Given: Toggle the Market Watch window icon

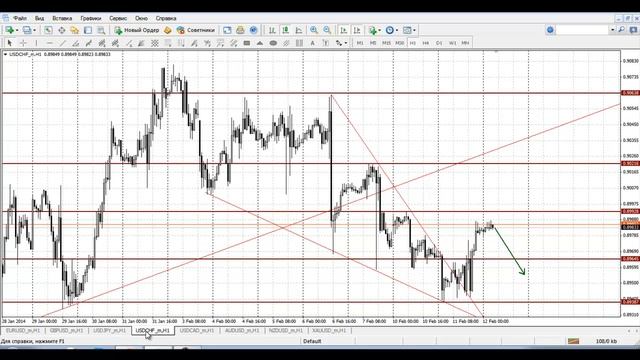Looking at the screenshot, I should click(x=48, y=30).
